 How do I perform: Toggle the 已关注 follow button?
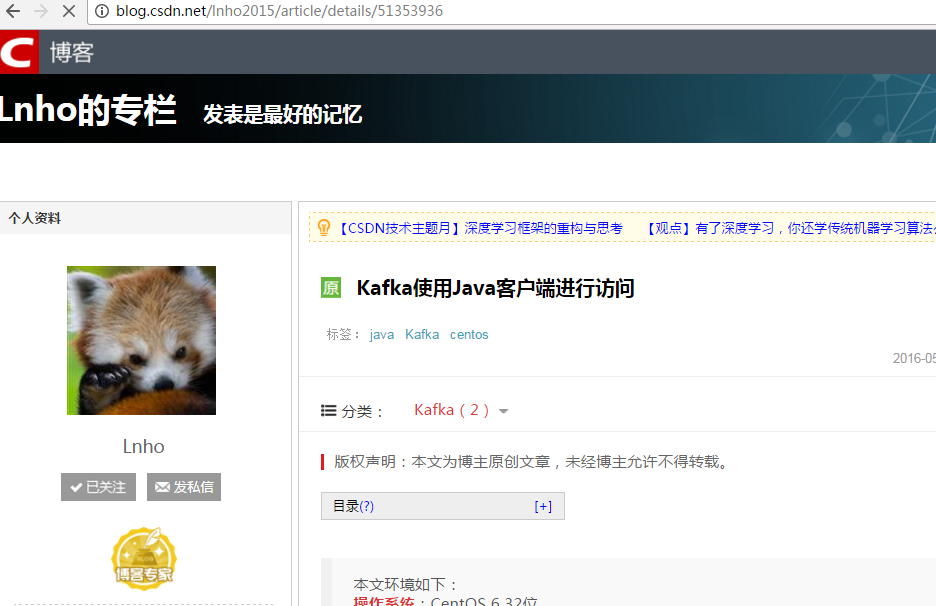98,487
